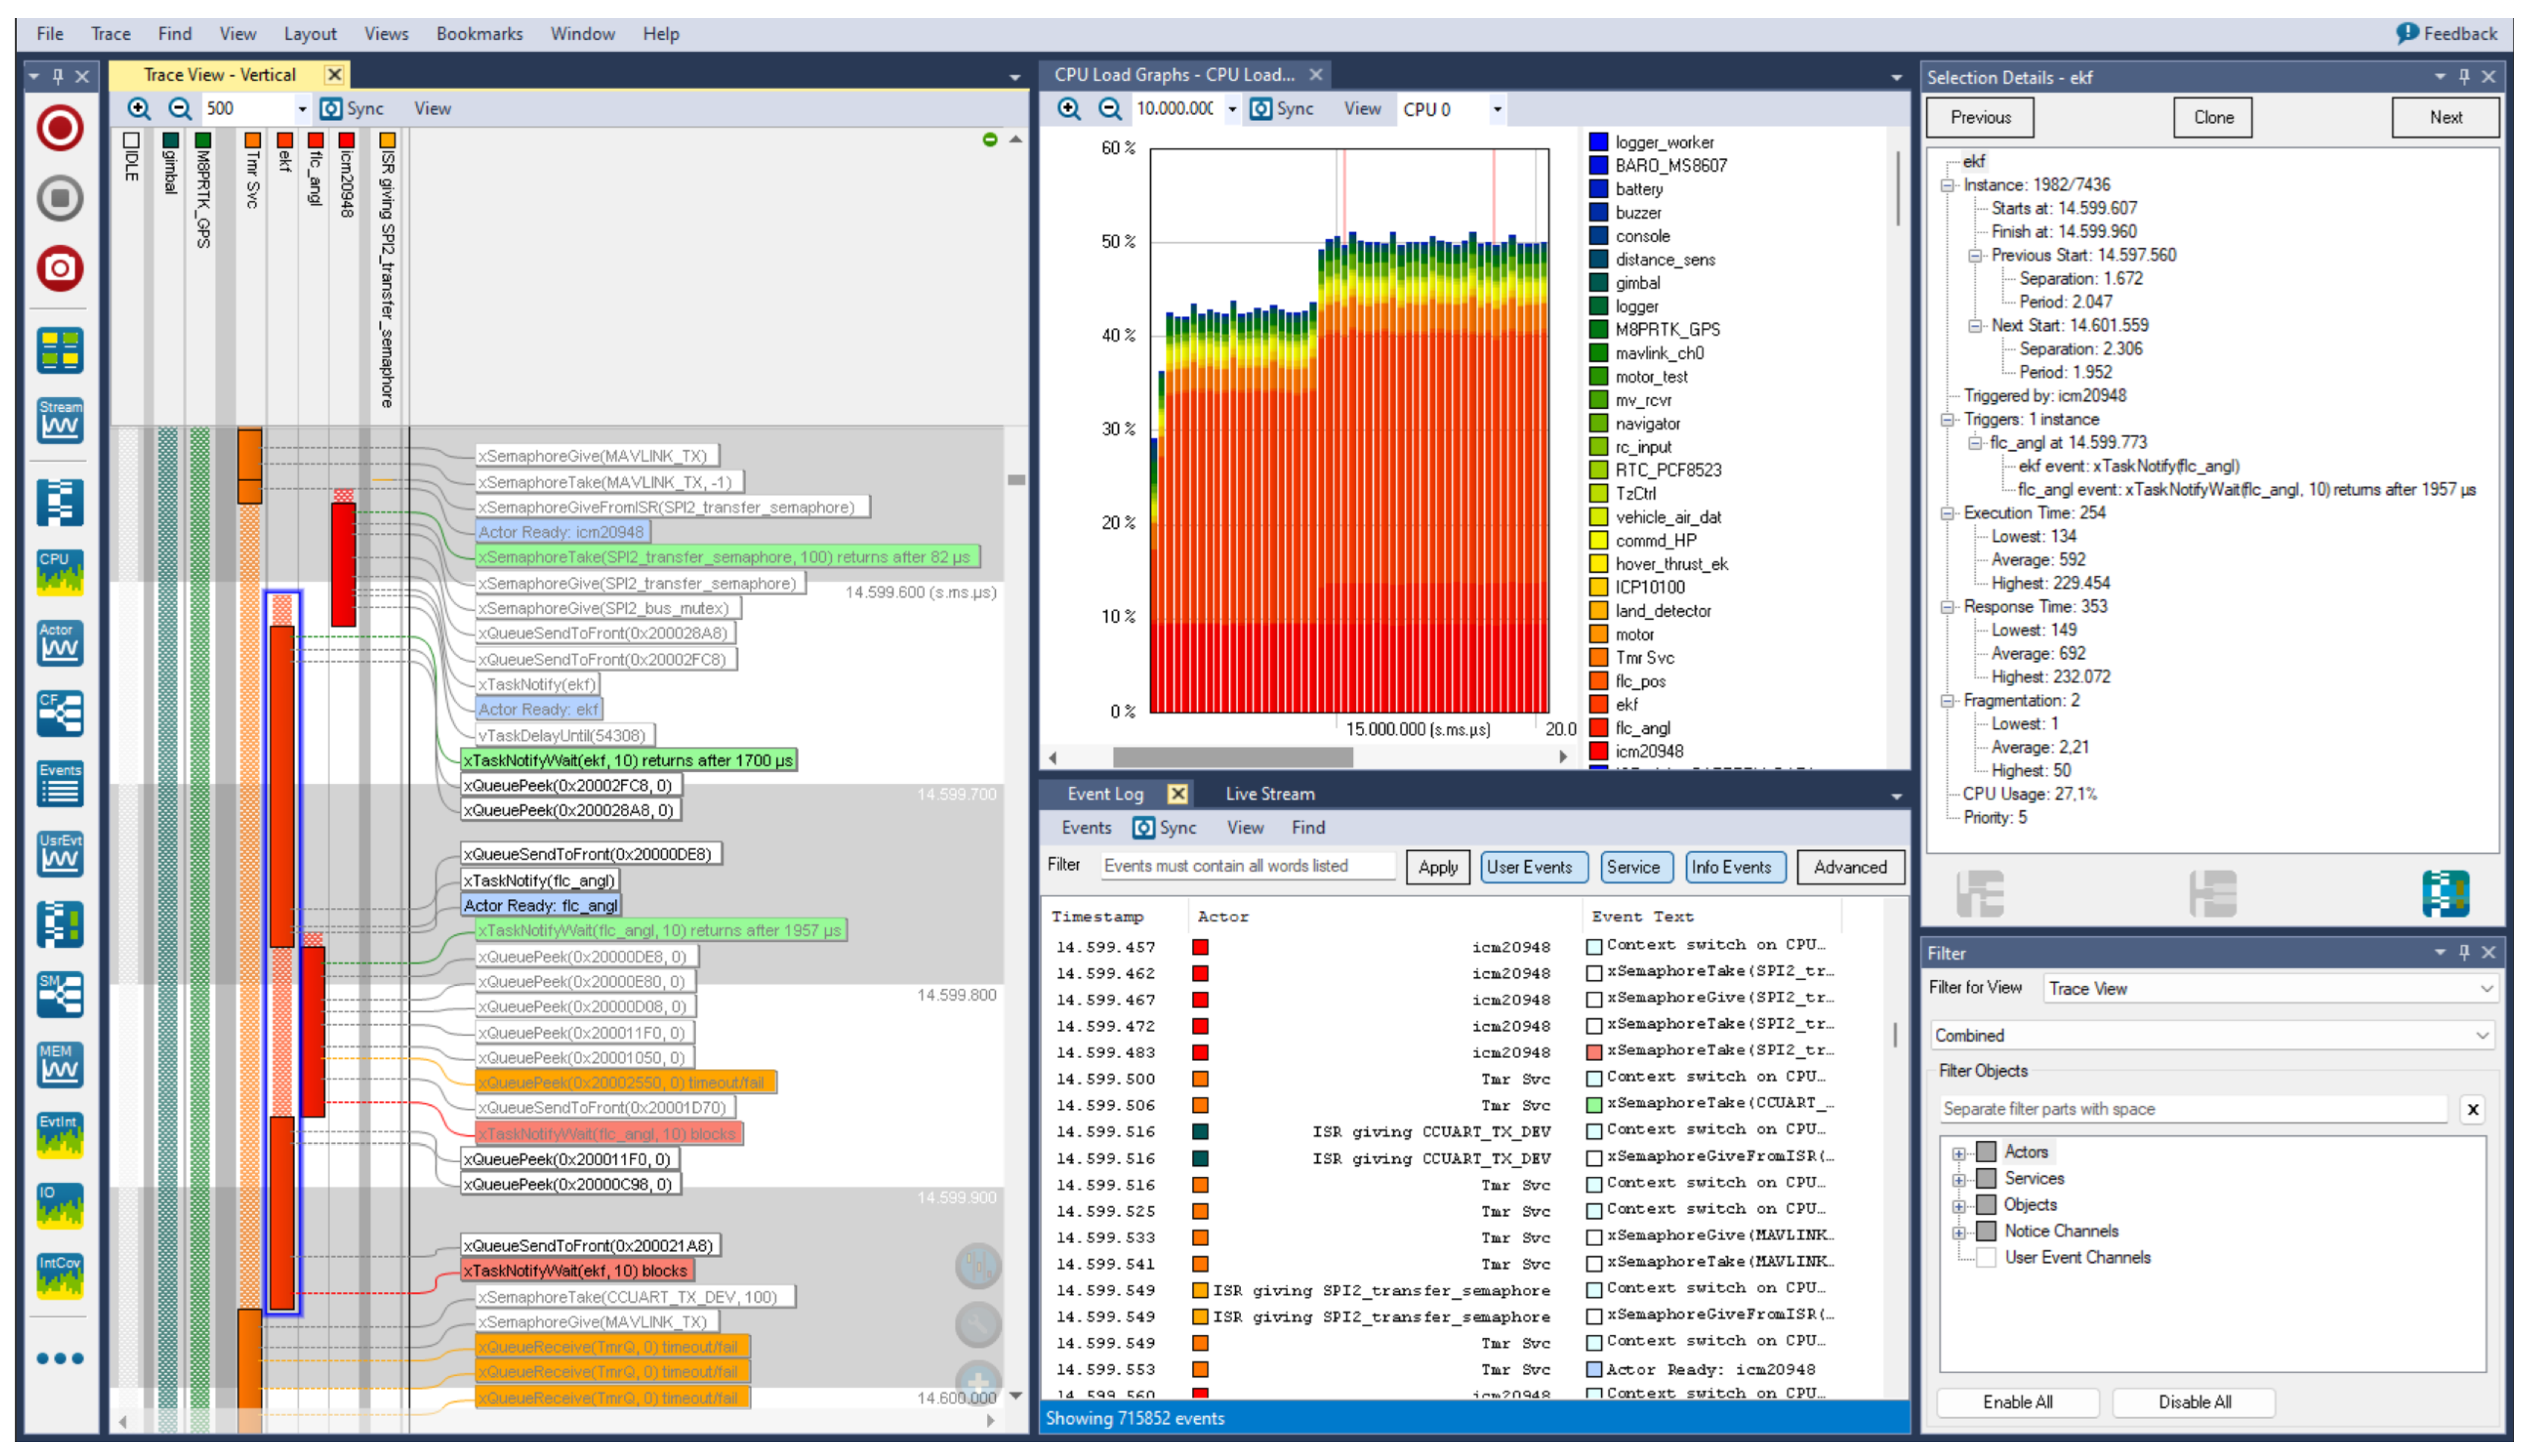This screenshot has height=1456, width=2530.
Task: Collapse the Execution Time tree node
Action: [x=1948, y=513]
